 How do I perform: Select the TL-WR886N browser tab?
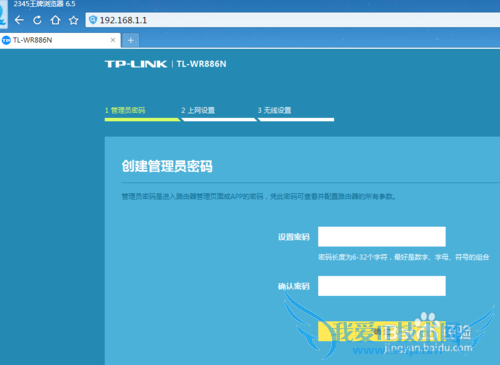point(60,40)
